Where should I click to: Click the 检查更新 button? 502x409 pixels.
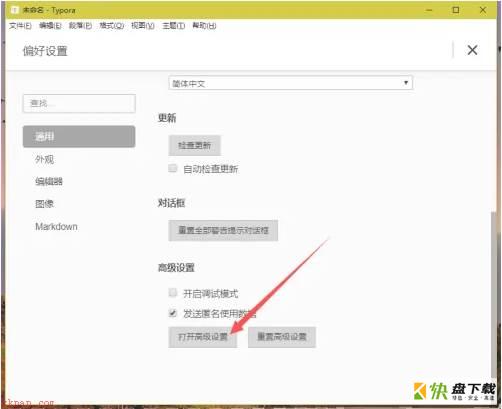[x=194, y=145]
